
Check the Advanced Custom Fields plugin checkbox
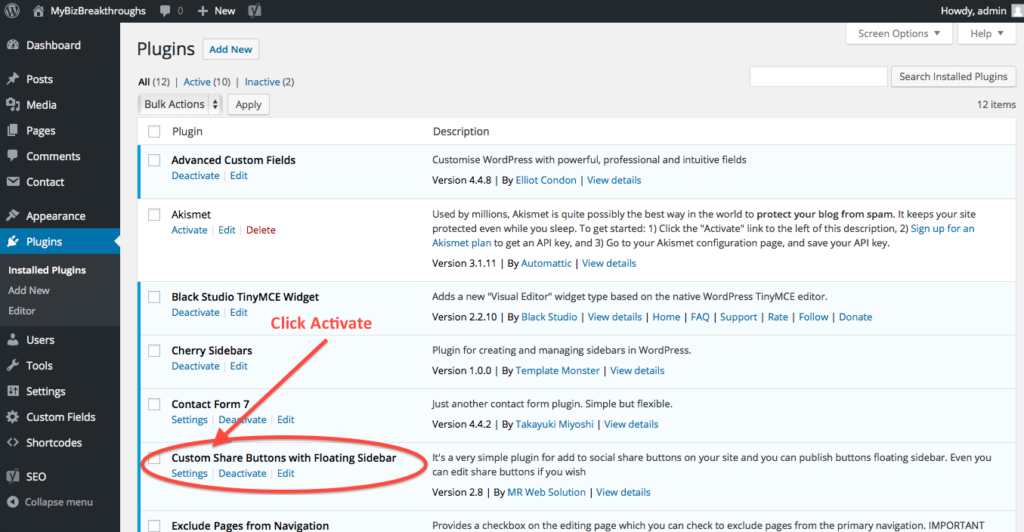click(154, 160)
